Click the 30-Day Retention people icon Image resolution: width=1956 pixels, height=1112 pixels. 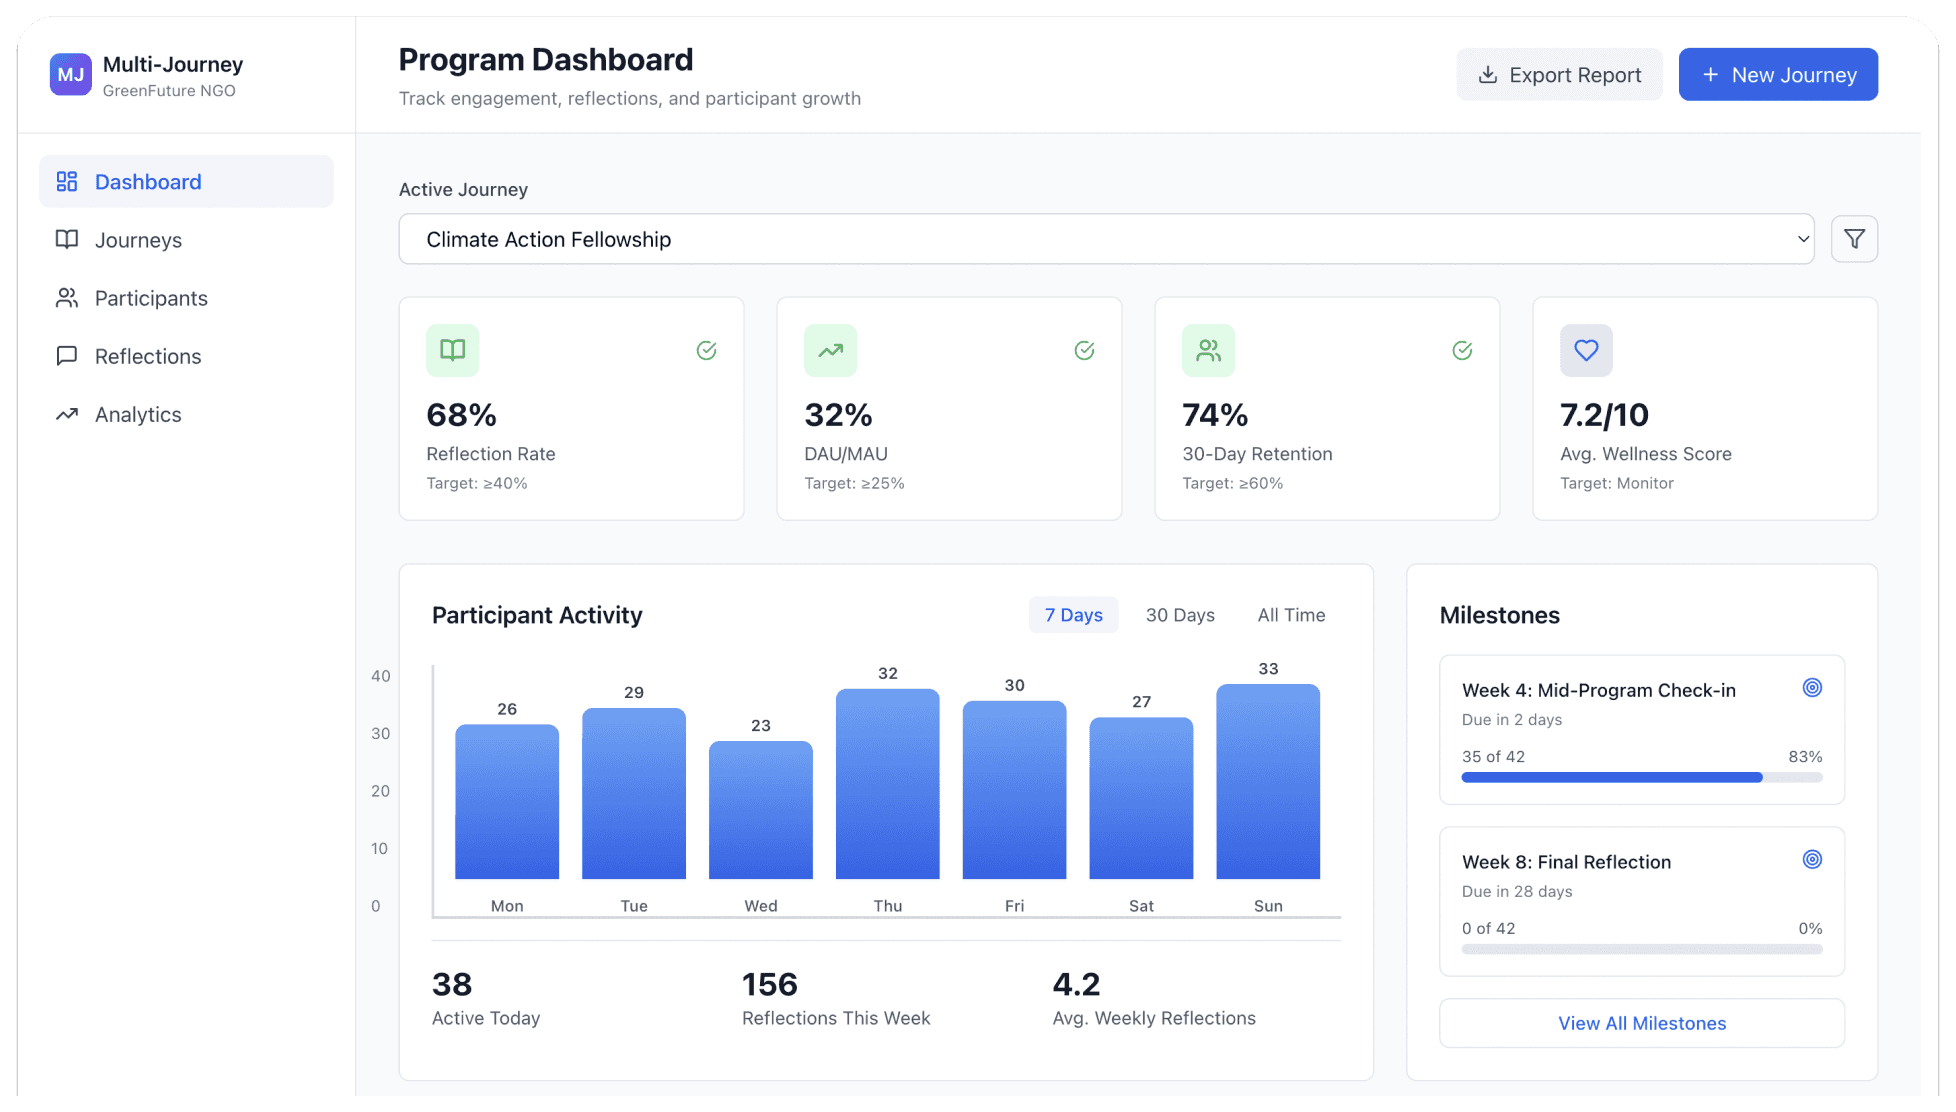tap(1208, 350)
